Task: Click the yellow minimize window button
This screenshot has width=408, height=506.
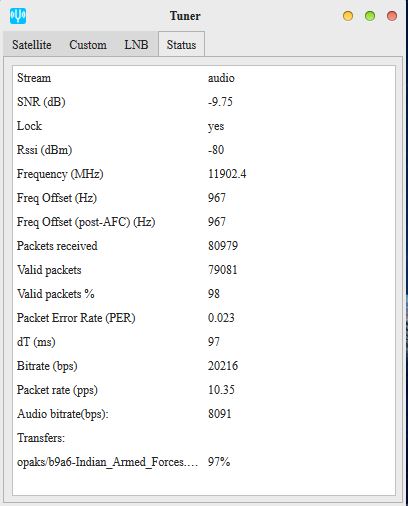Action: 348,16
